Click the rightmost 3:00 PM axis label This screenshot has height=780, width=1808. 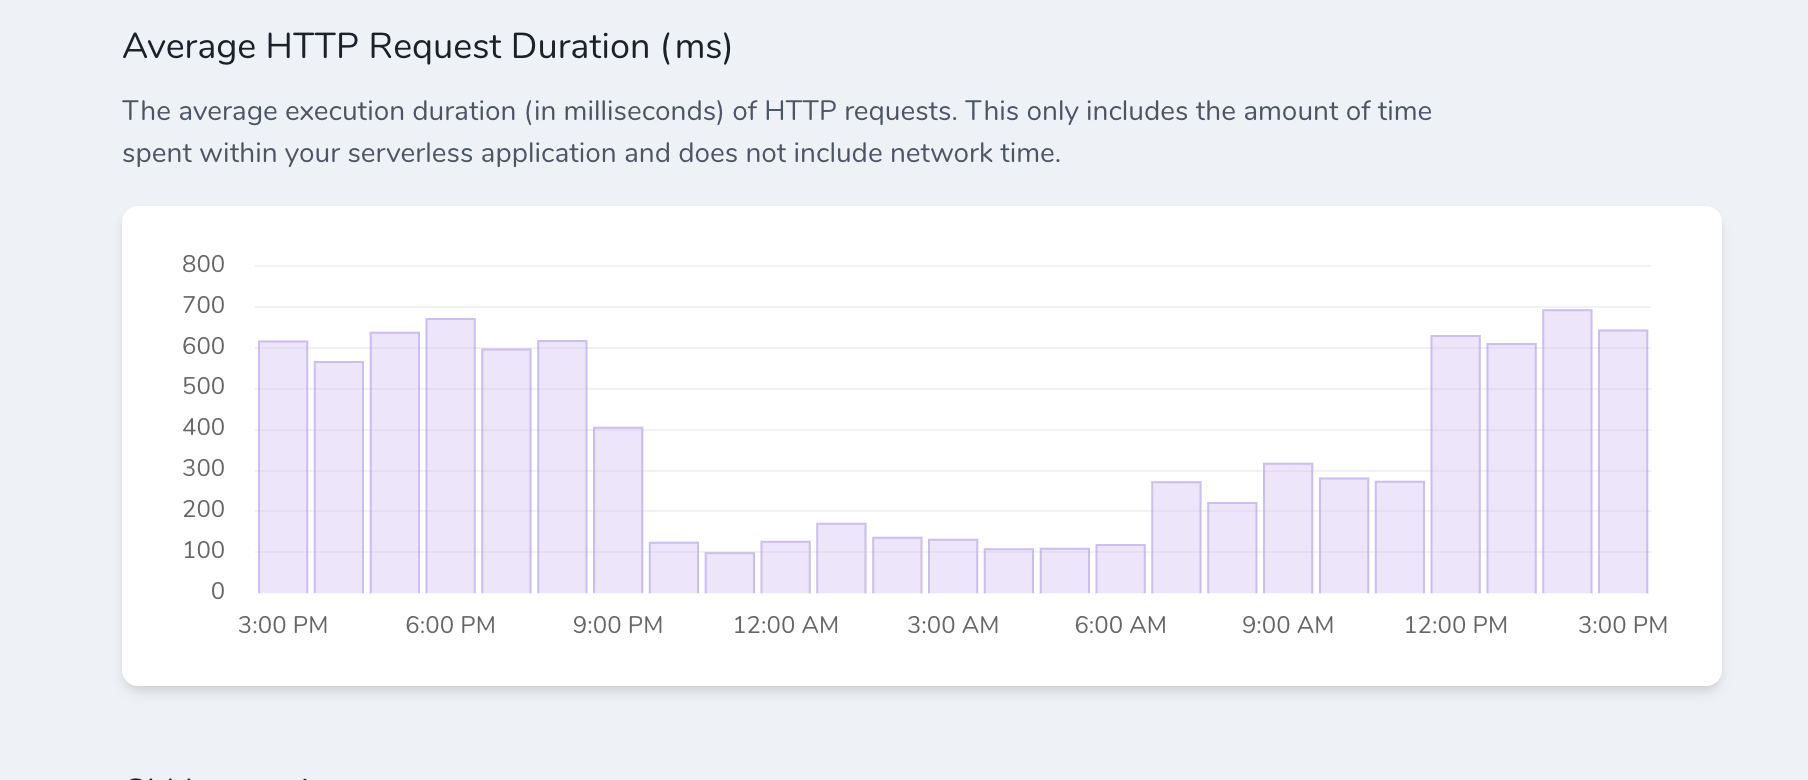coord(1623,625)
